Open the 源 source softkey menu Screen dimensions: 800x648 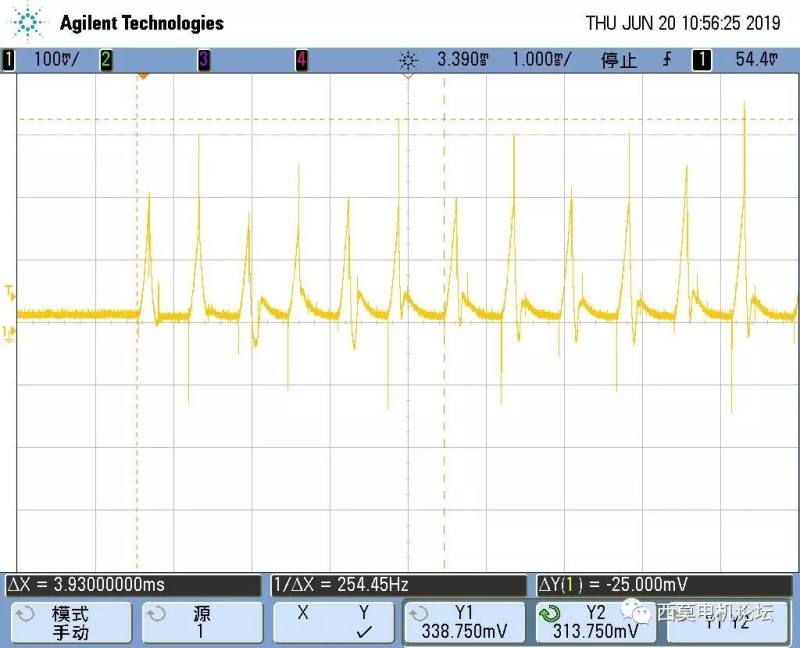point(200,622)
